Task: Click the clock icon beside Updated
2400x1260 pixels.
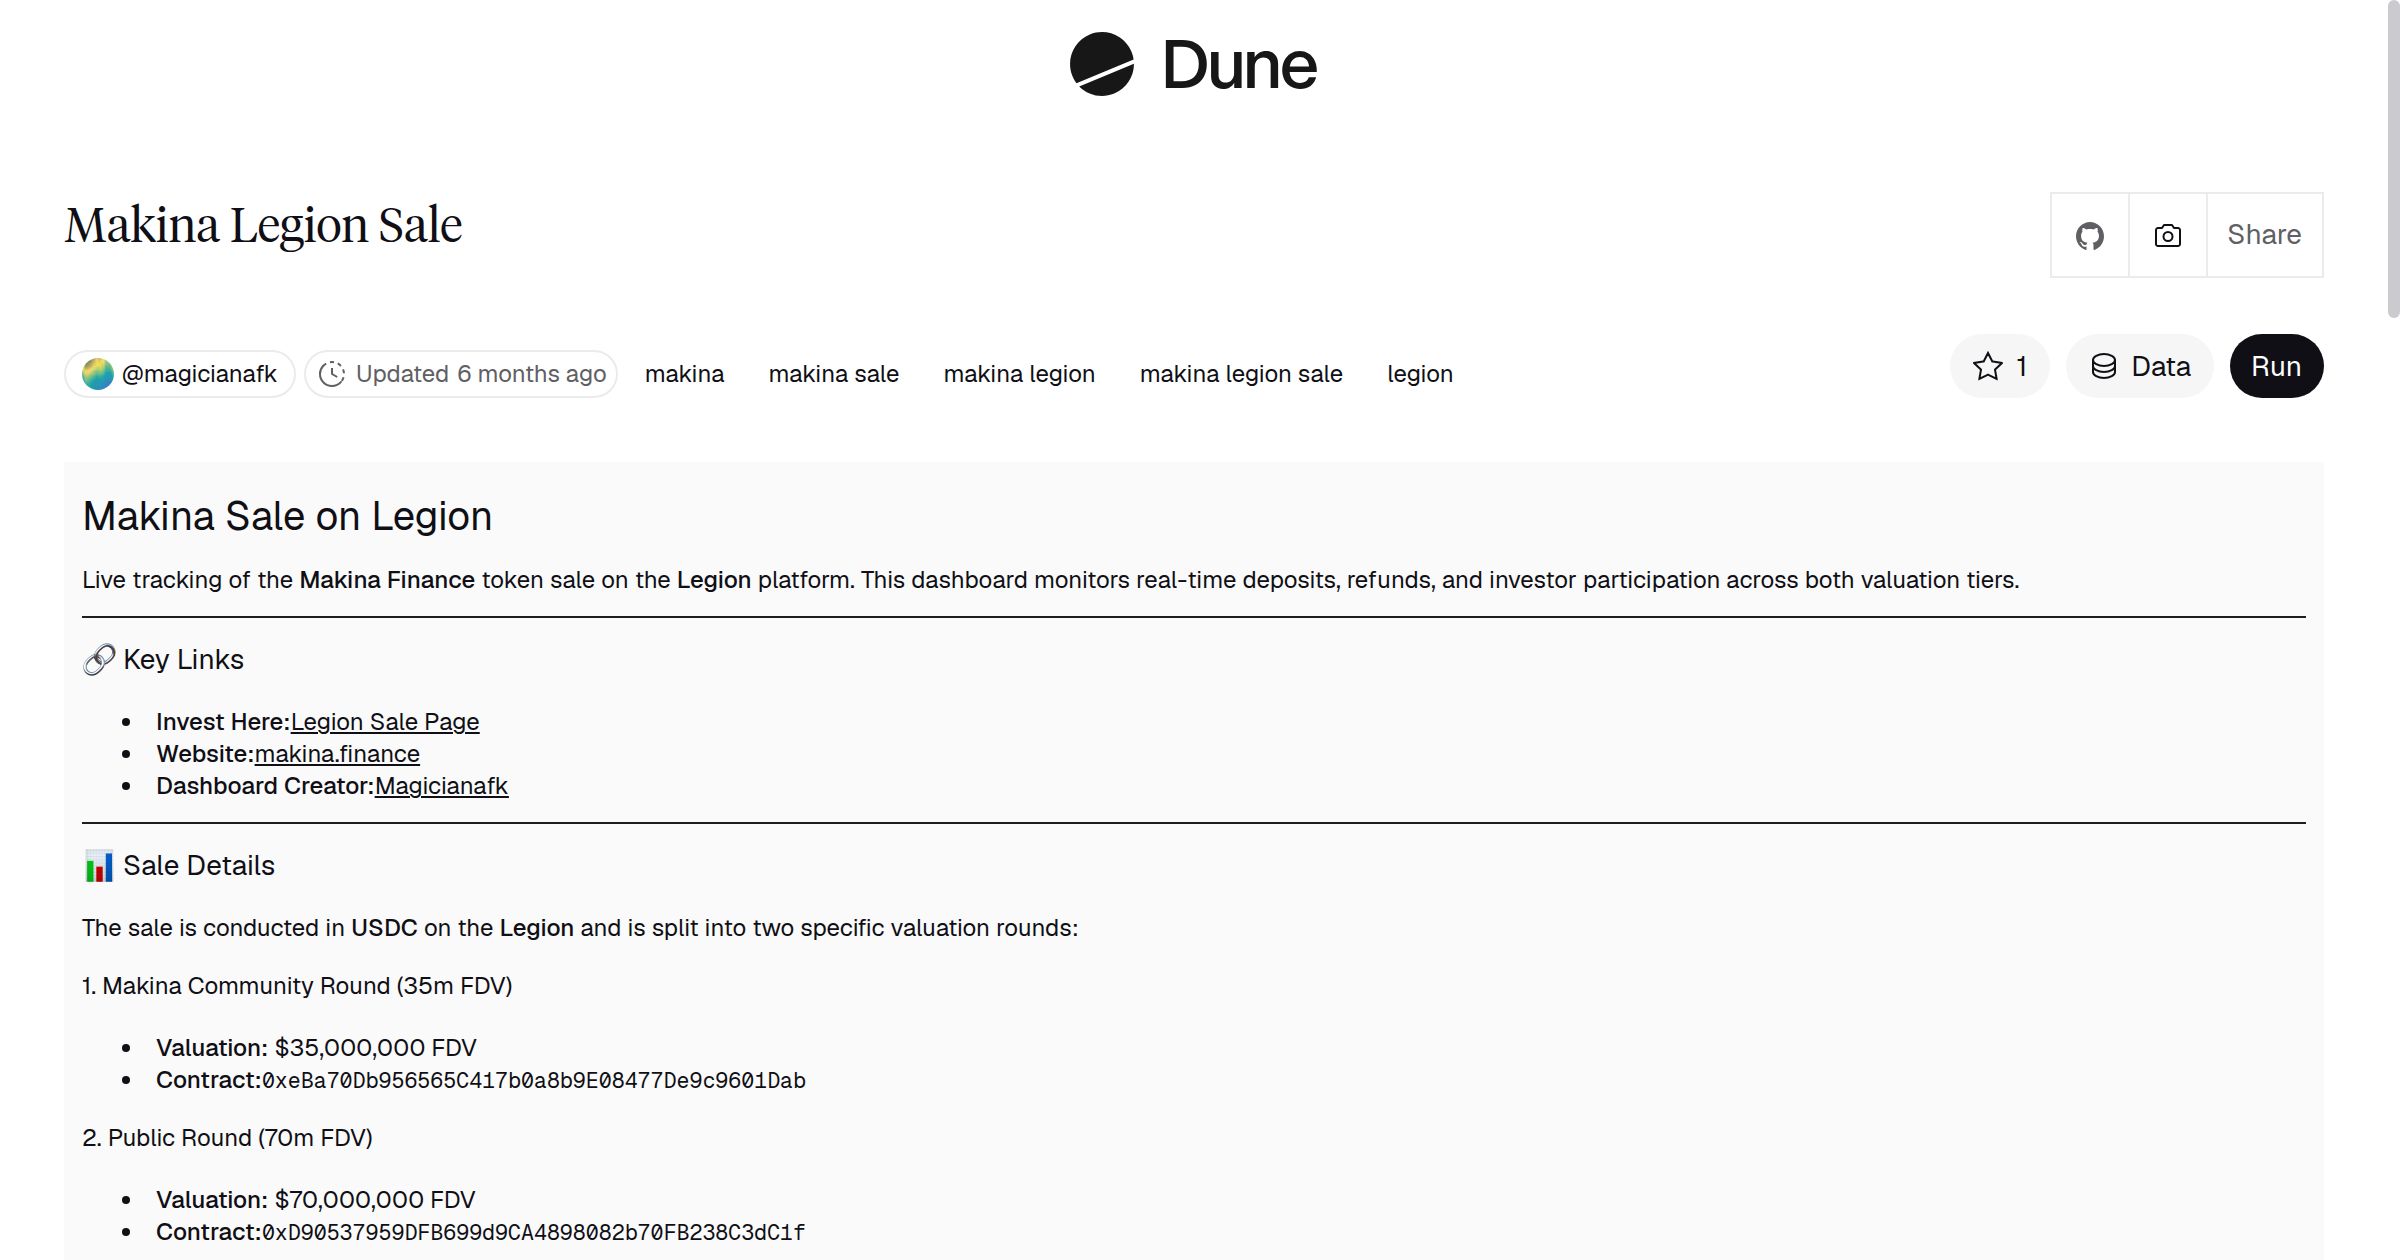Action: (332, 374)
